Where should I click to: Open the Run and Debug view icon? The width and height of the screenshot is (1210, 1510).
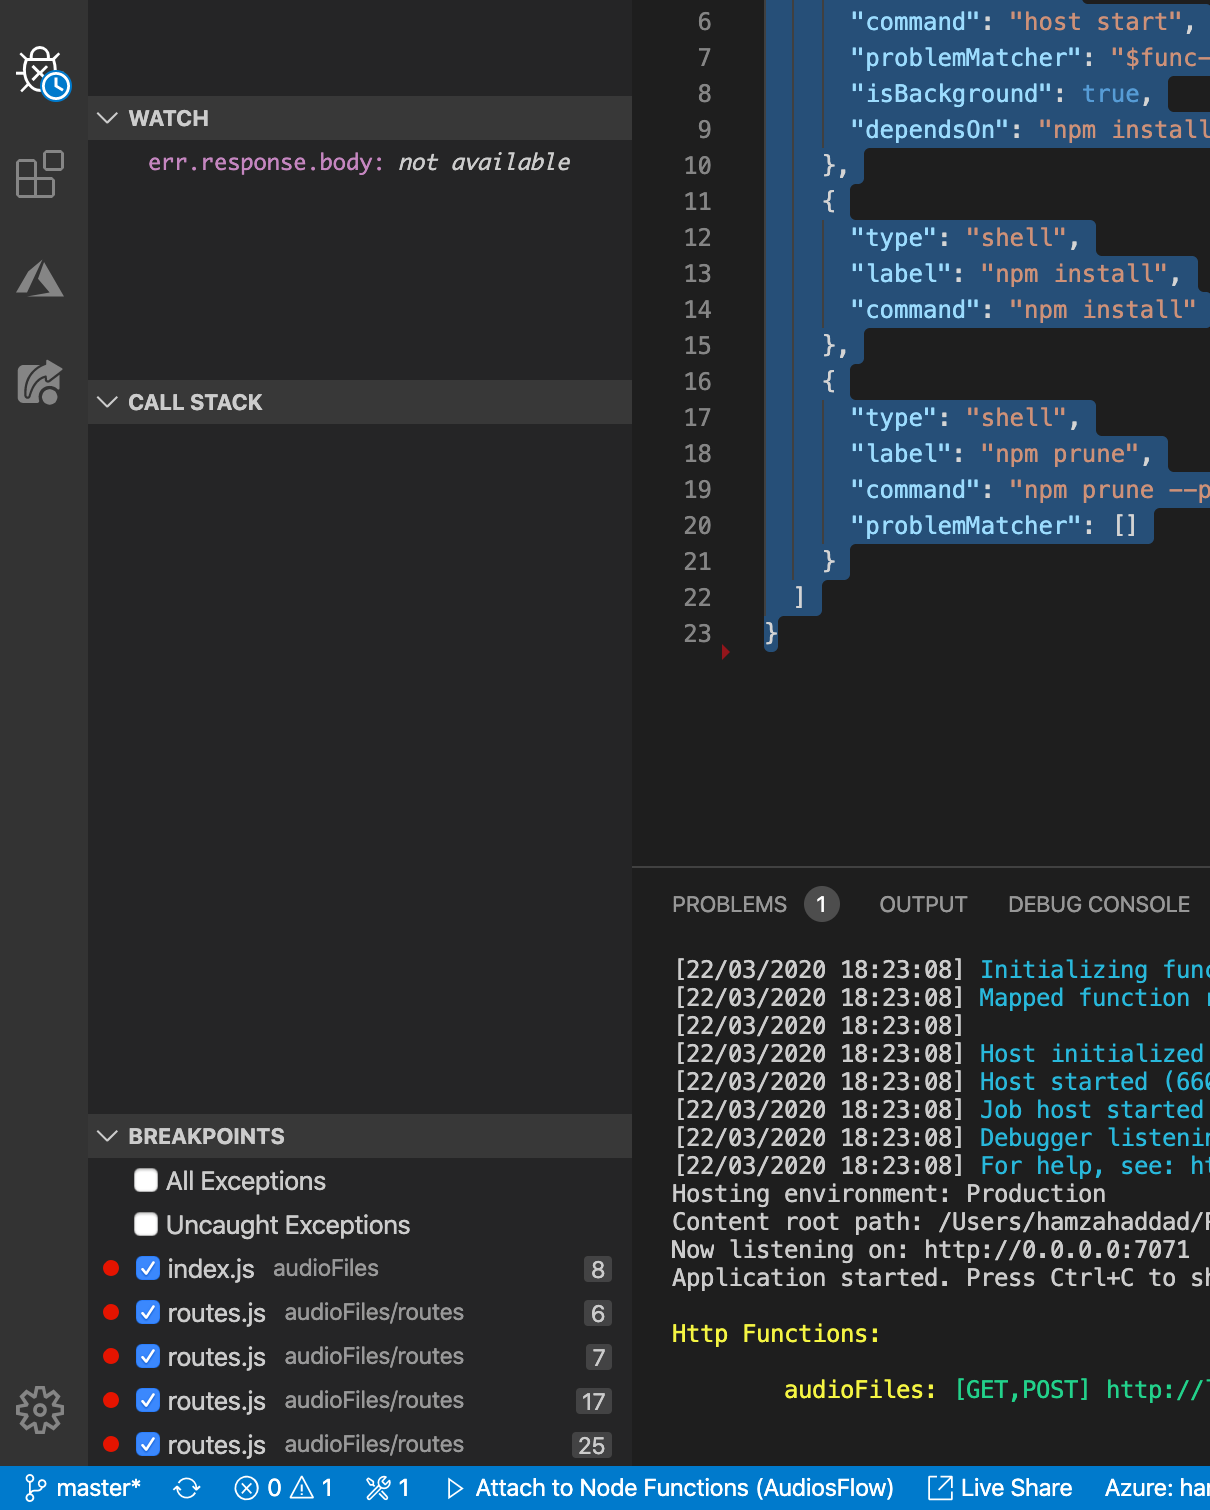pos(42,73)
